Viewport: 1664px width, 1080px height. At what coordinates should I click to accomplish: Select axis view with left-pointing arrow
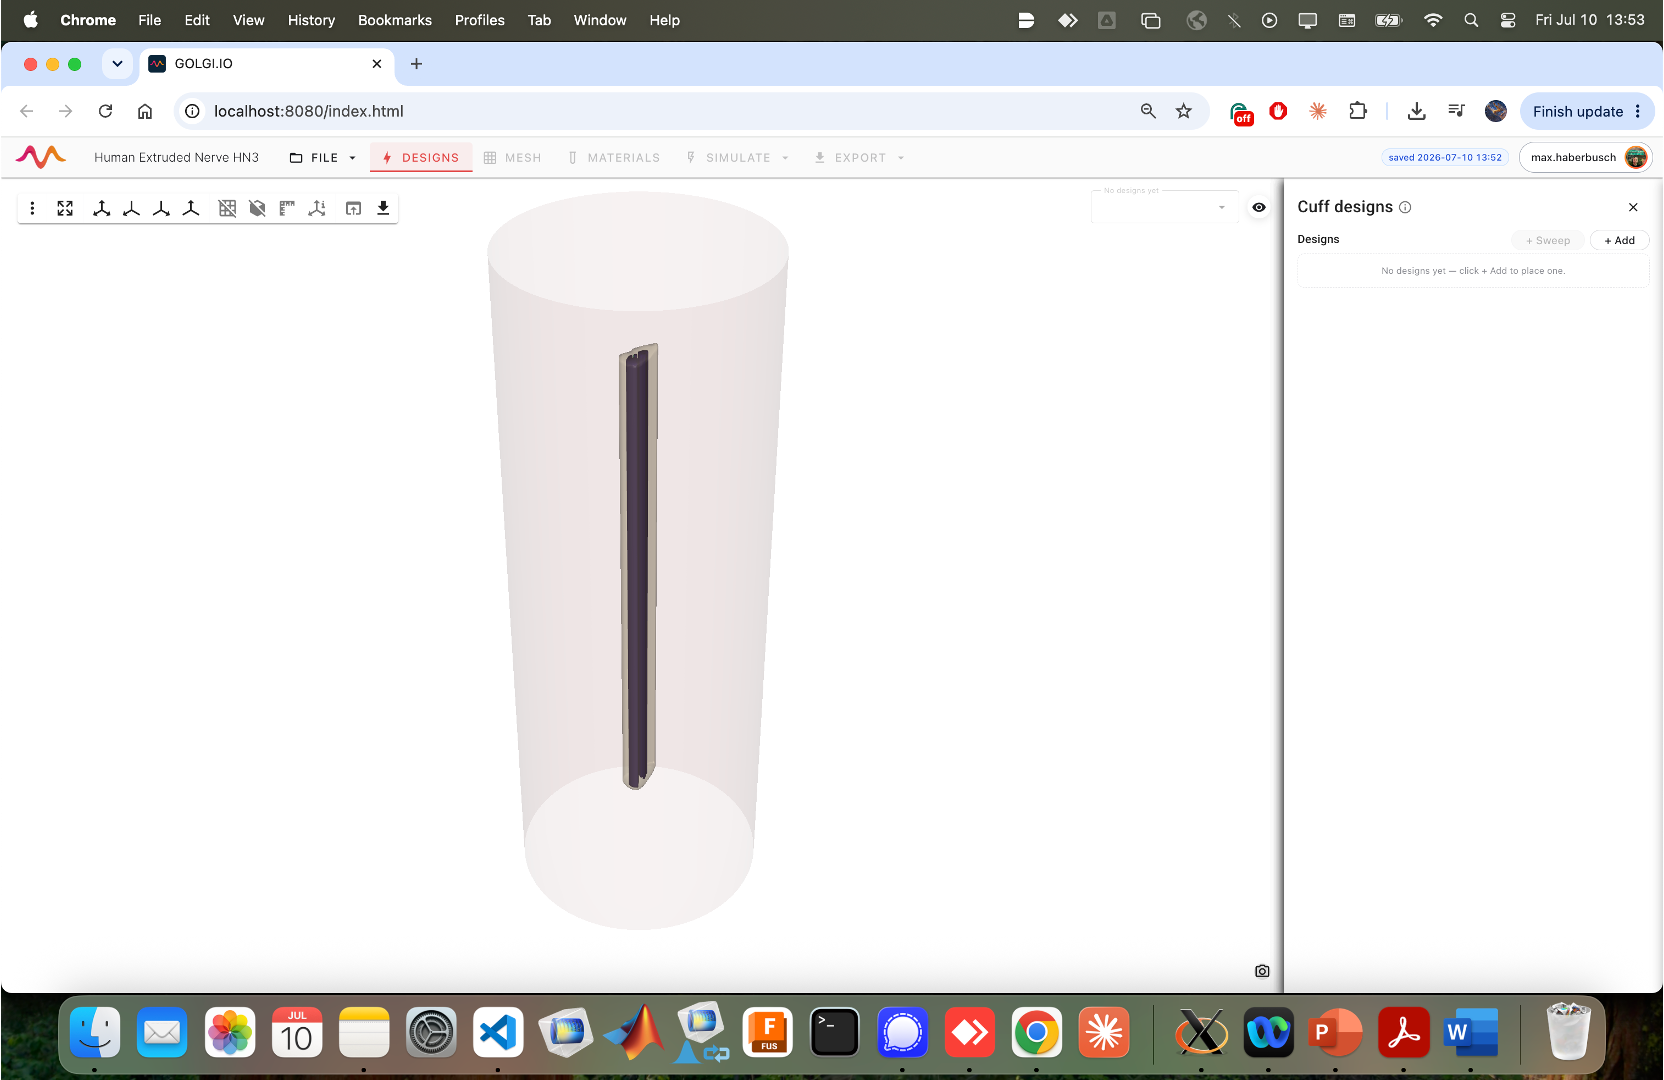pos(131,208)
